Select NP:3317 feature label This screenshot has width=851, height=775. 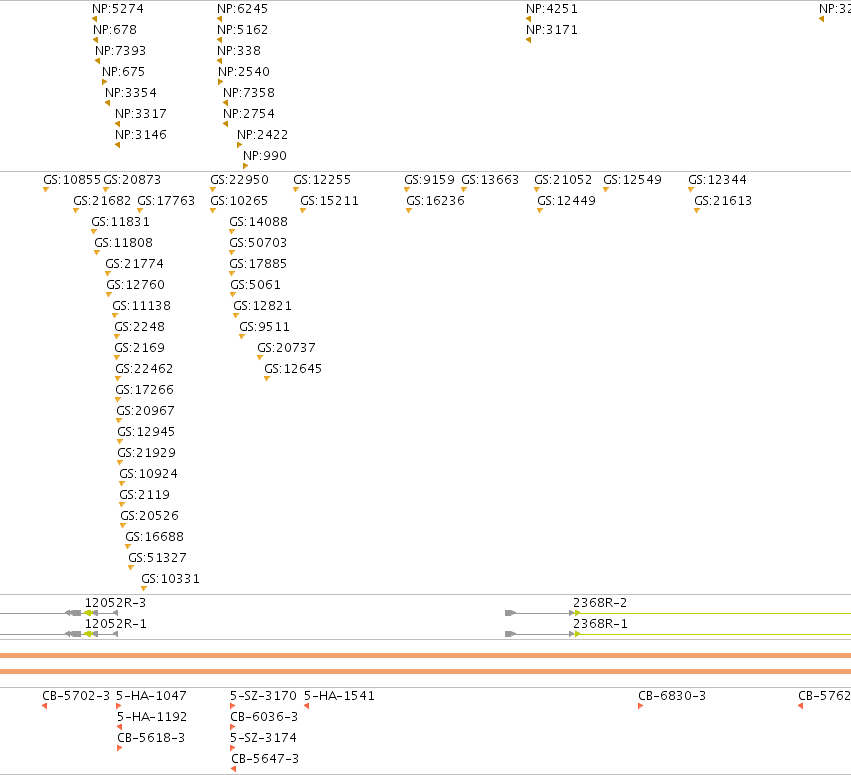coord(141,114)
